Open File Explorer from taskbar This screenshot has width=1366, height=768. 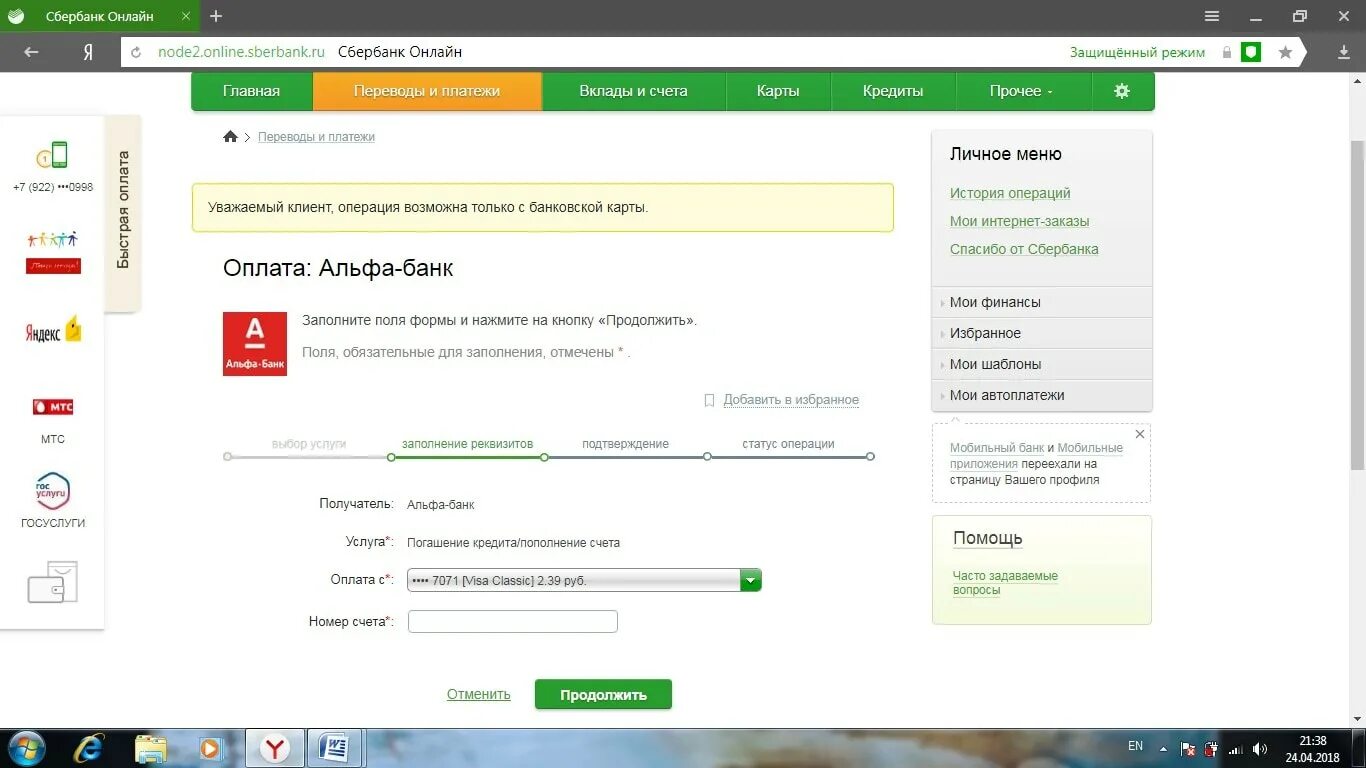tap(151, 748)
